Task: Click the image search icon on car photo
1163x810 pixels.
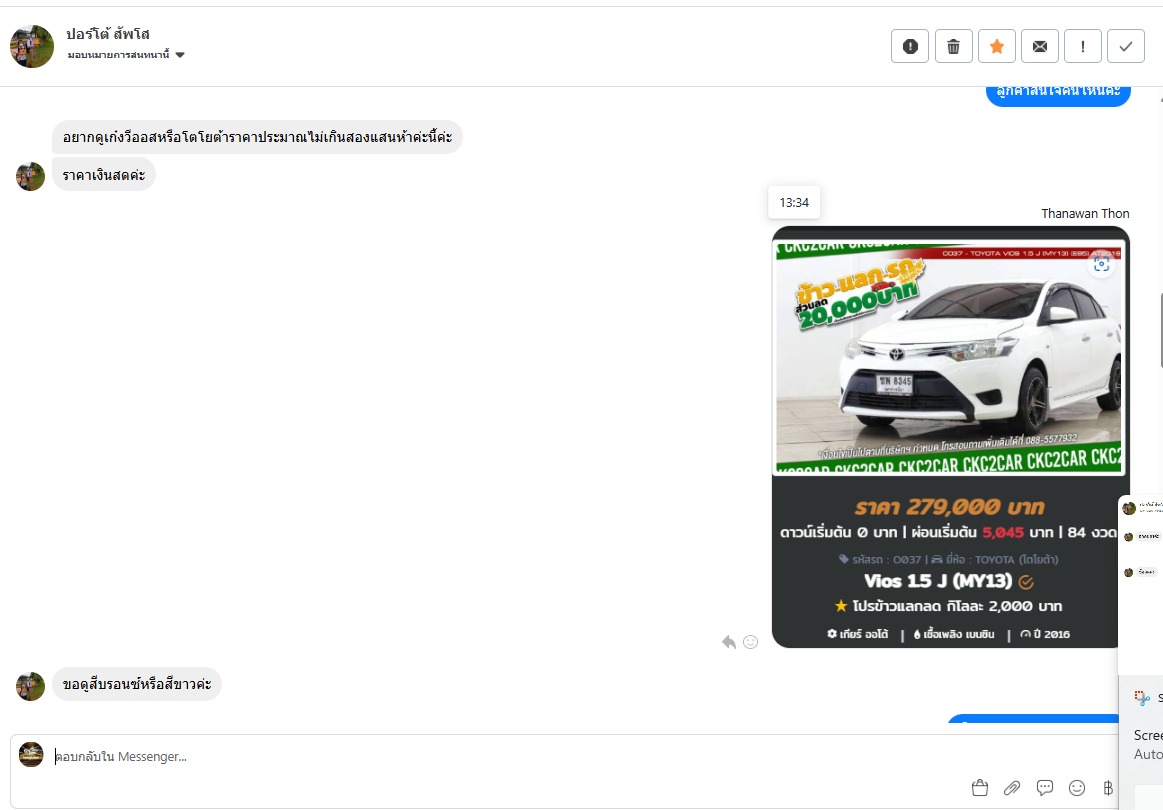Action: click(1101, 264)
